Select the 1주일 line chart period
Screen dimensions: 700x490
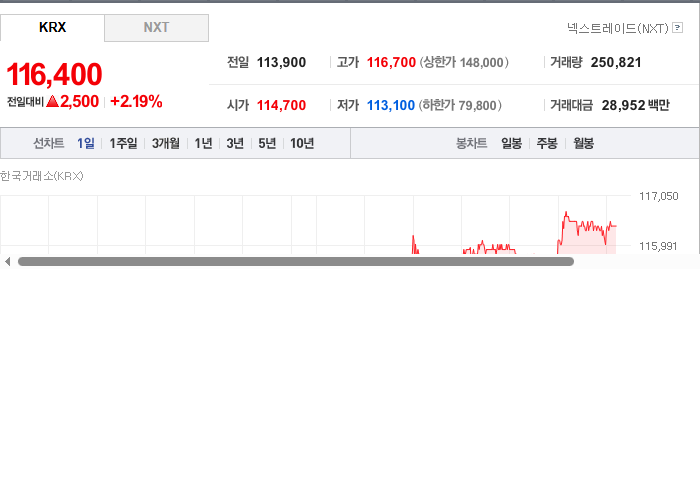coord(123,143)
